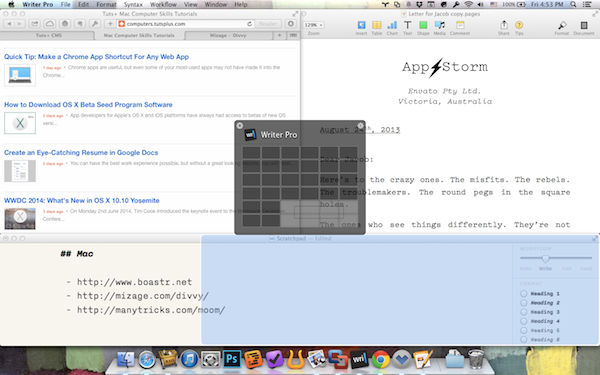Image resolution: width=600 pixels, height=375 pixels.
Task: Select Heading 6 format radio button
Action: tap(523, 339)
